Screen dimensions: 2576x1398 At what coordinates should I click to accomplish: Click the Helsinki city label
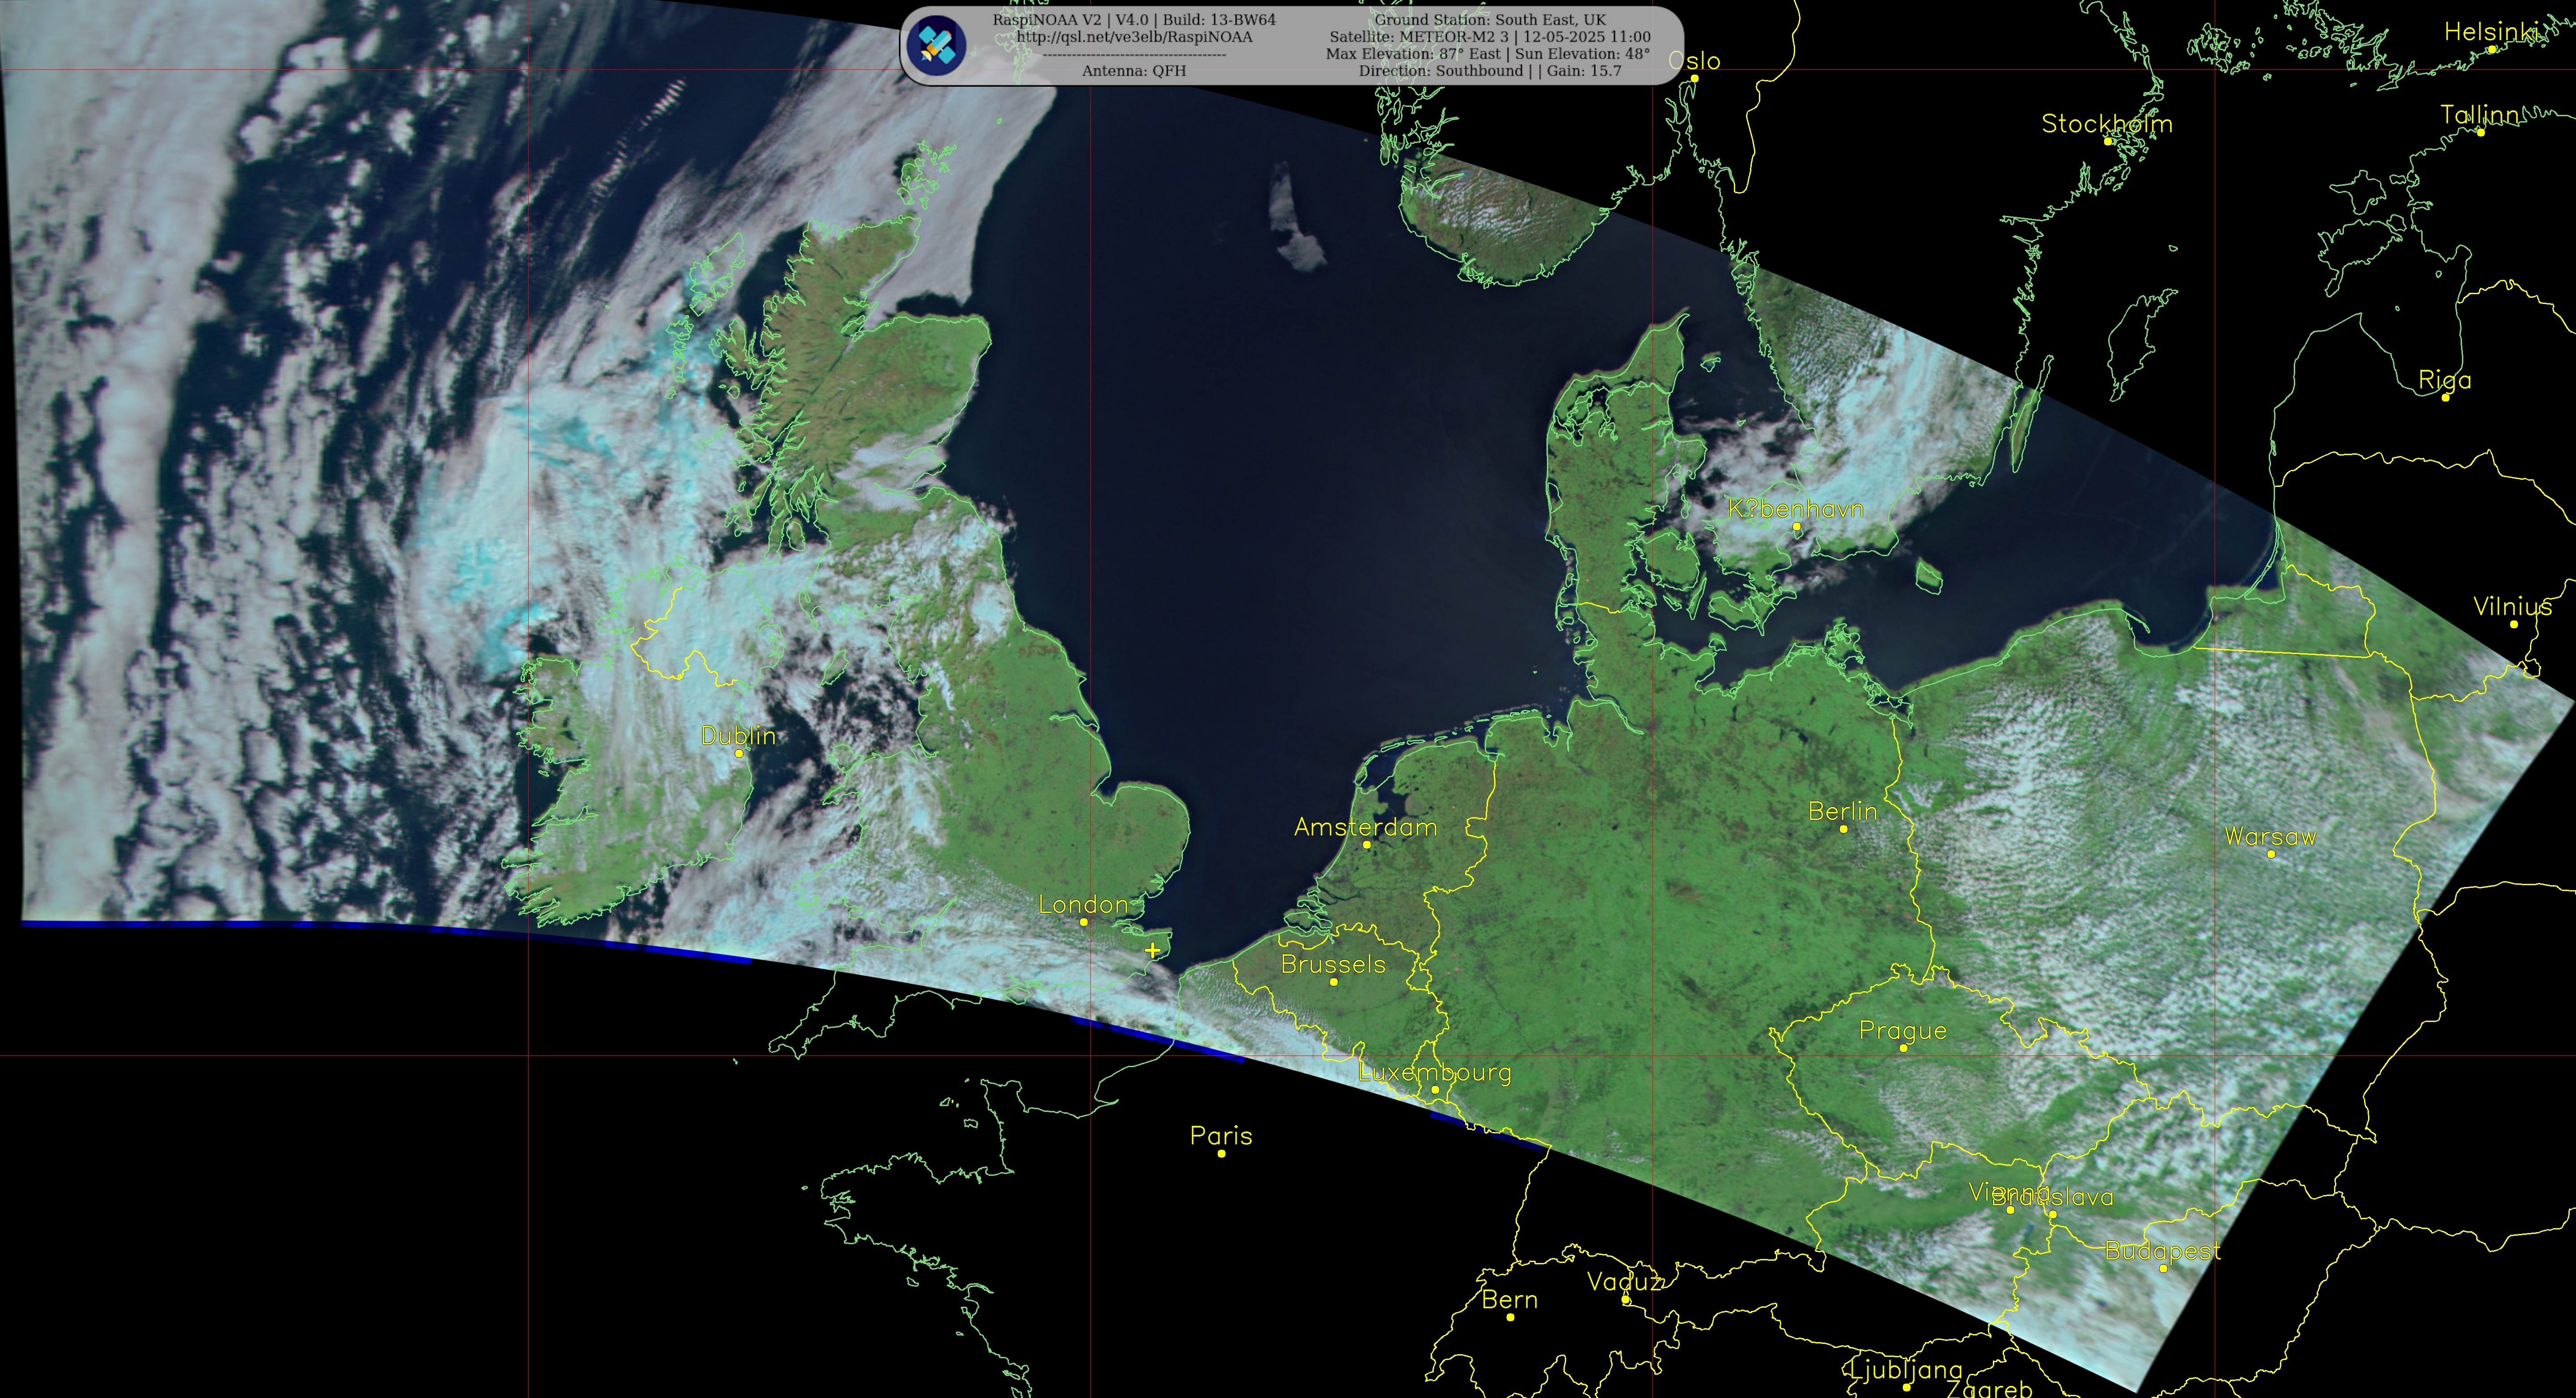(2491, 32)
